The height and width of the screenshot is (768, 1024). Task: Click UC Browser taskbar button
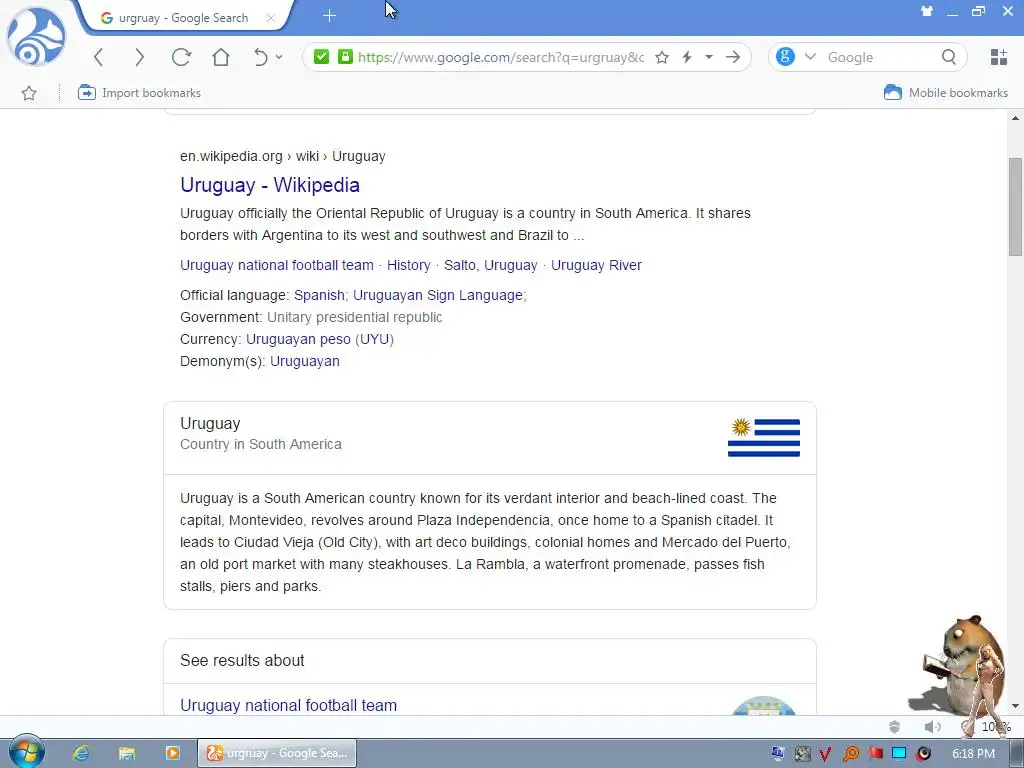(x=277, y=753)
